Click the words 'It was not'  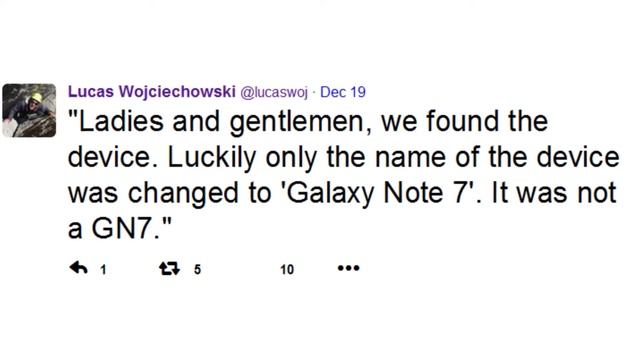554,193
